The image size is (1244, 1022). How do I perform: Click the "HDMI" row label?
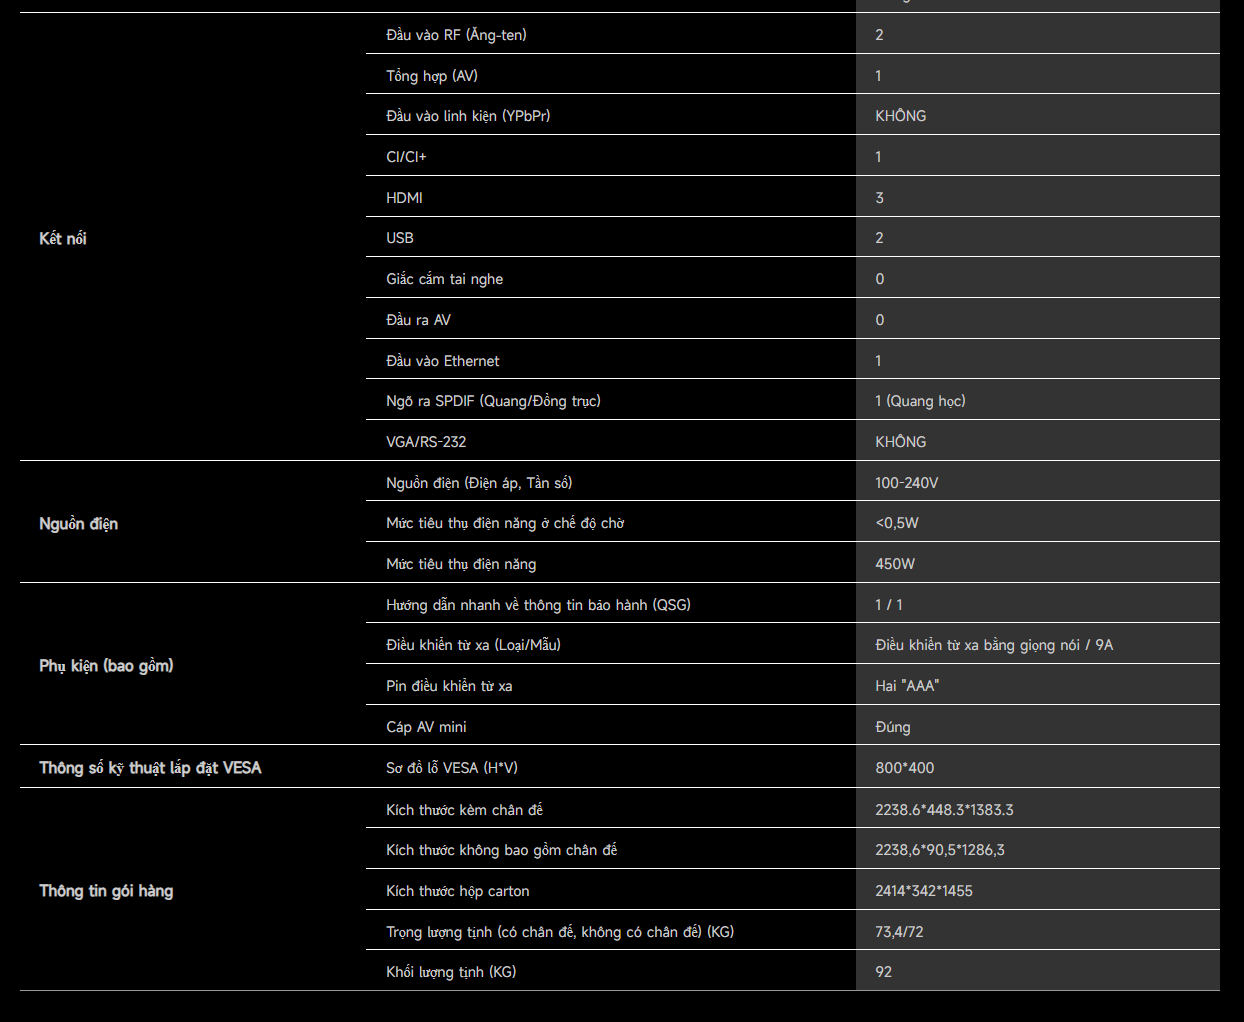point(404,198)
